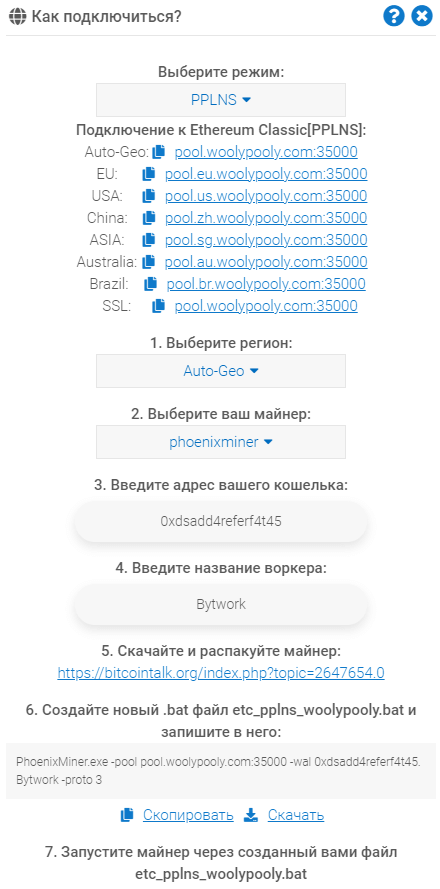Click the Скопировать copy link
Image resolution: width=440 pixels, height=889 pixels.
(x=188, y=815)
